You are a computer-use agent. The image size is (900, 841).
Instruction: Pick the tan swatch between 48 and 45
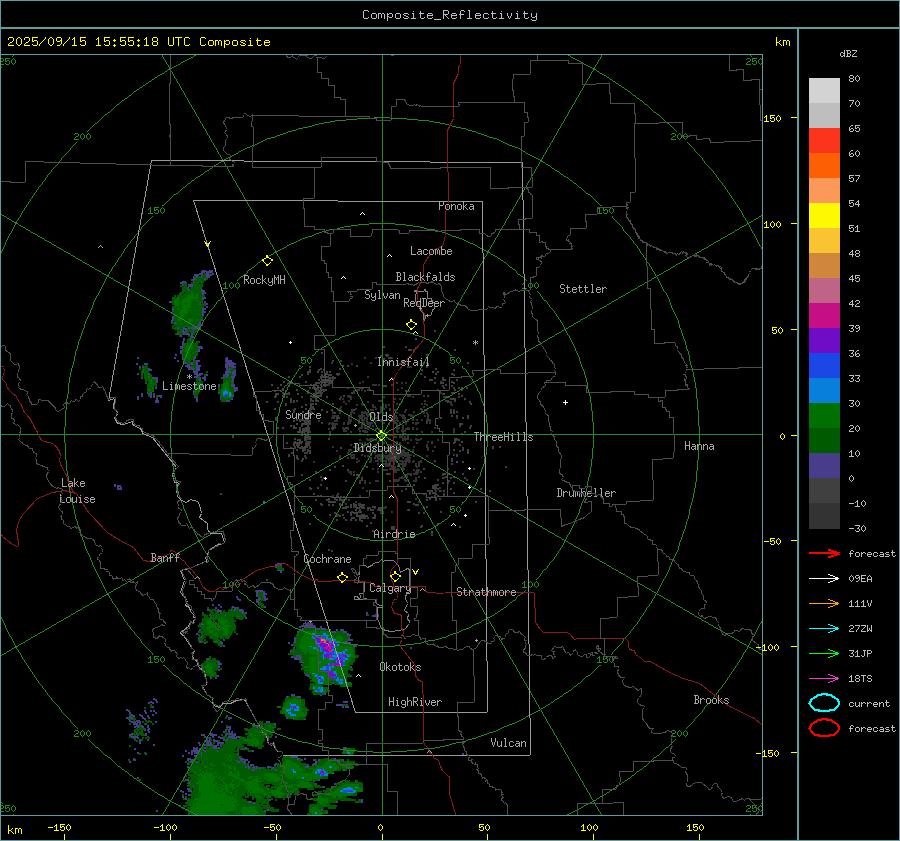(x=824, y=266)
